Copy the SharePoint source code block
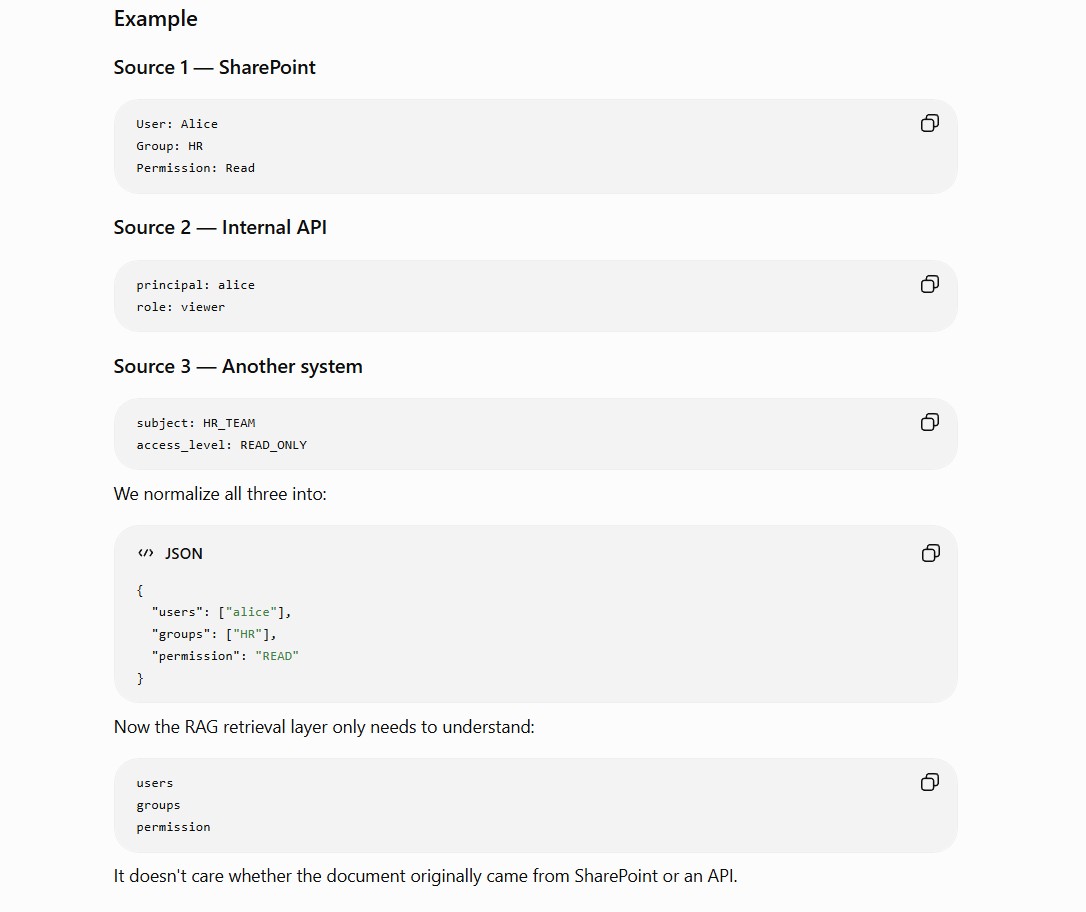The width and height of the screenshot is (1086, 912). (929, 123)
